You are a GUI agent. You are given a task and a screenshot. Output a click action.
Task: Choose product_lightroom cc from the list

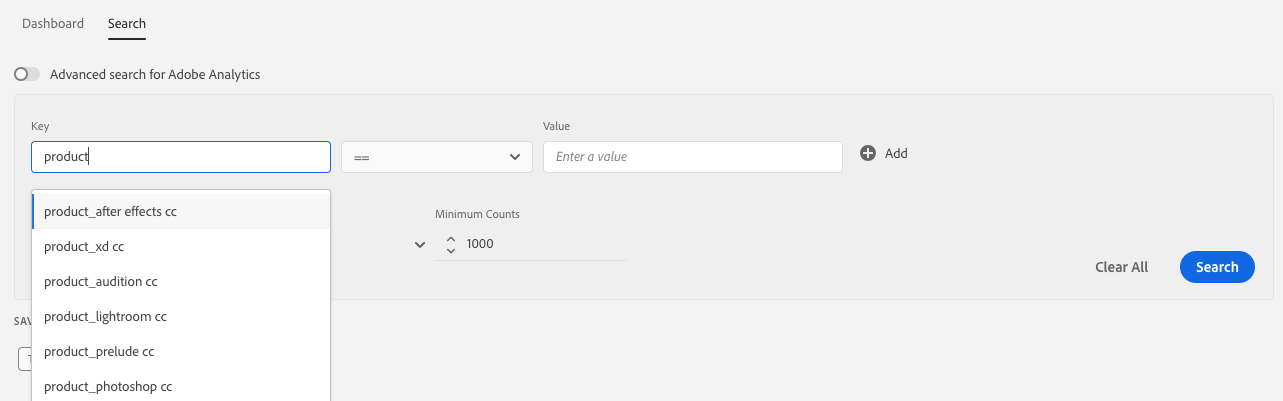click(x=180, y=317)
